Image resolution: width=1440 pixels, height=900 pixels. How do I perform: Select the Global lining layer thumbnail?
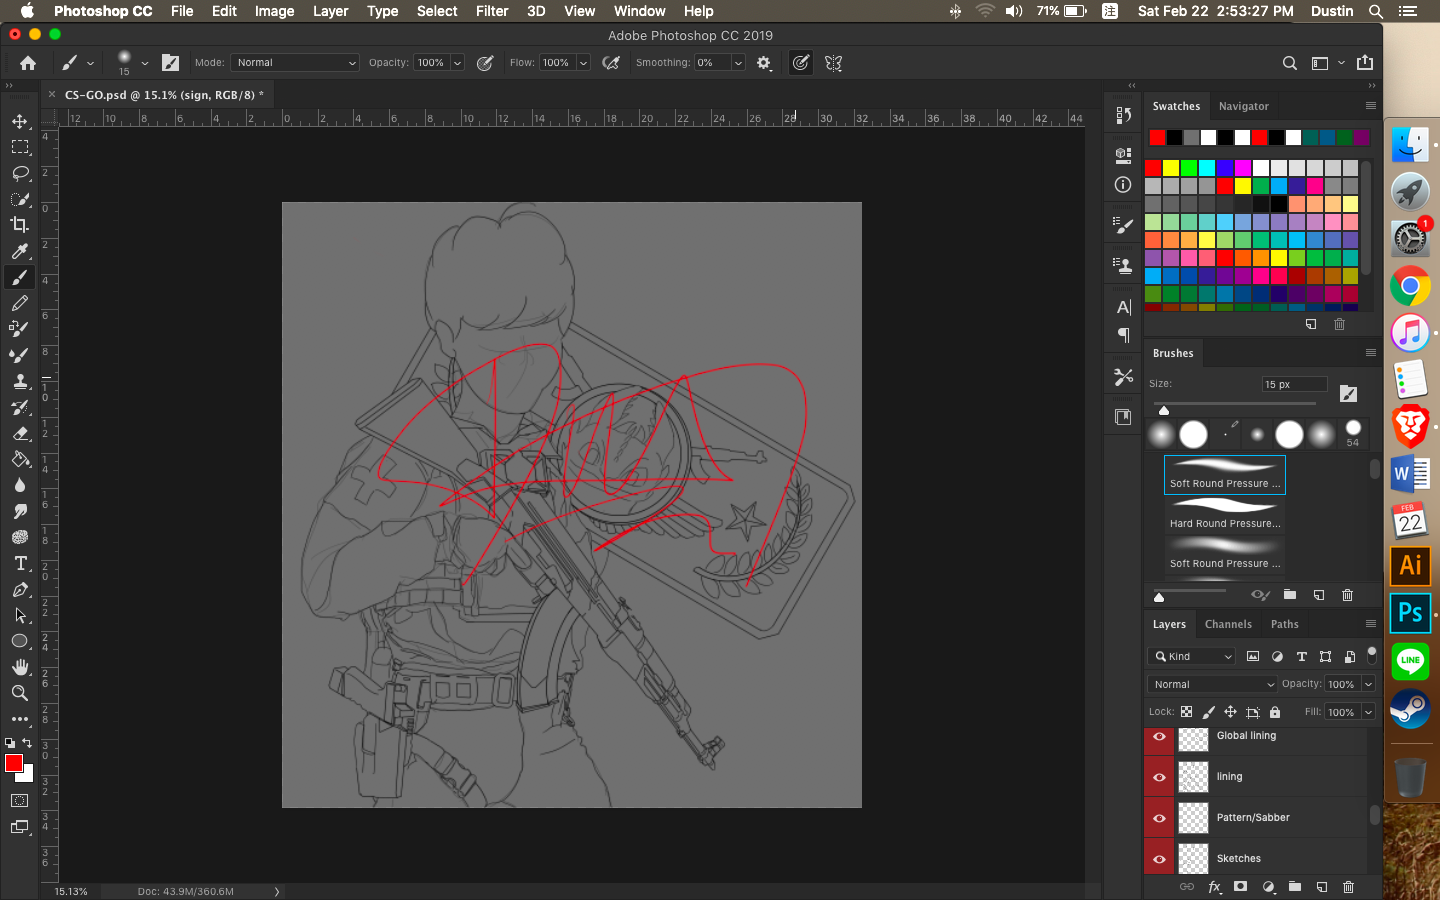[x=1193, y=738]
